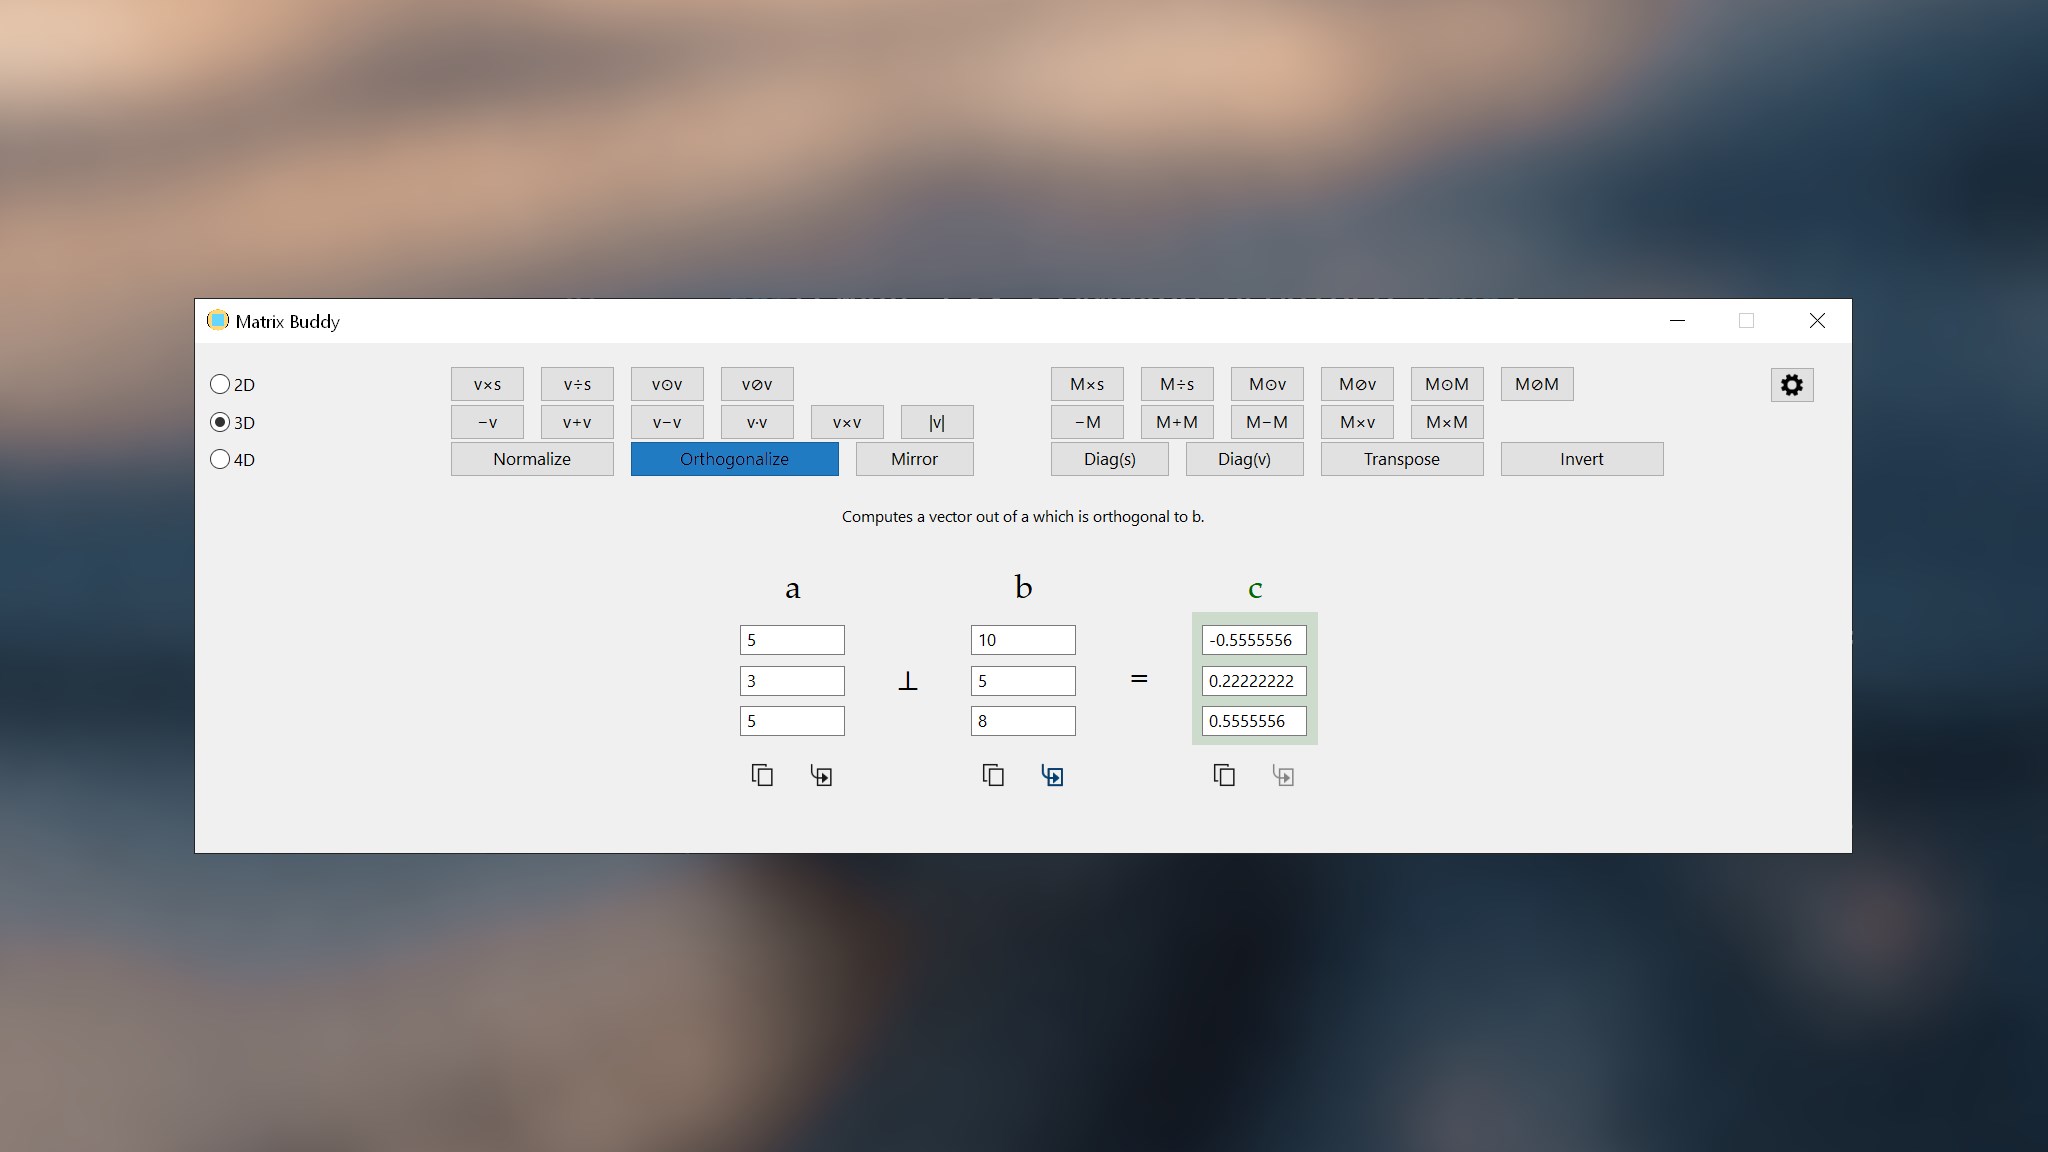Paste clipboard into vector a

[821, 775]
